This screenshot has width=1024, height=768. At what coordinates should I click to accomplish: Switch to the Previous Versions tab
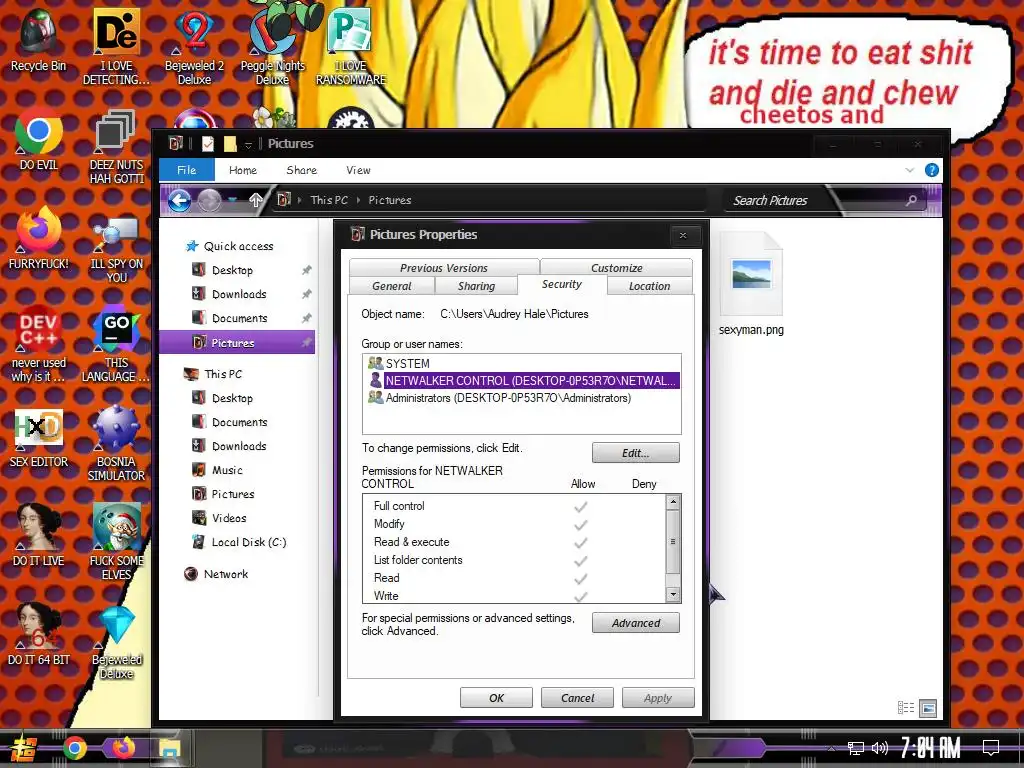coord(444,268)
